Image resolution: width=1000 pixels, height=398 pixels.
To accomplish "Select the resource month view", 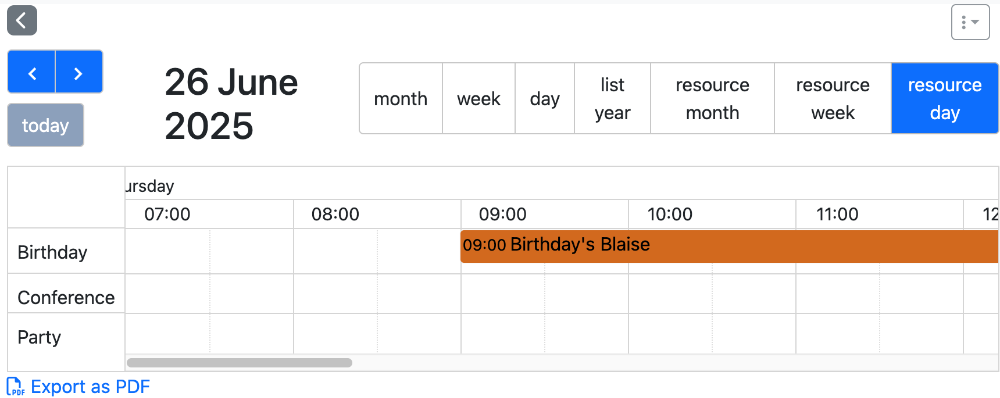I will click(x=712, y=98).
